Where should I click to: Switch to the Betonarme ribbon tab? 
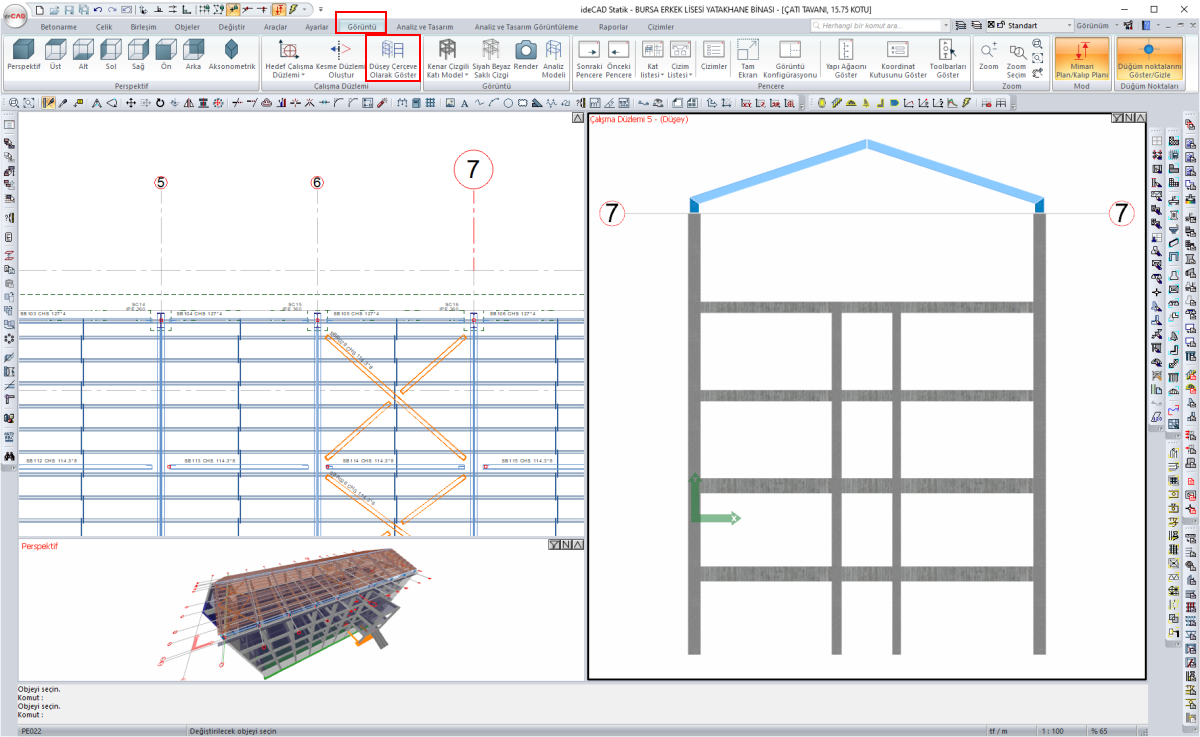point(59,27)
